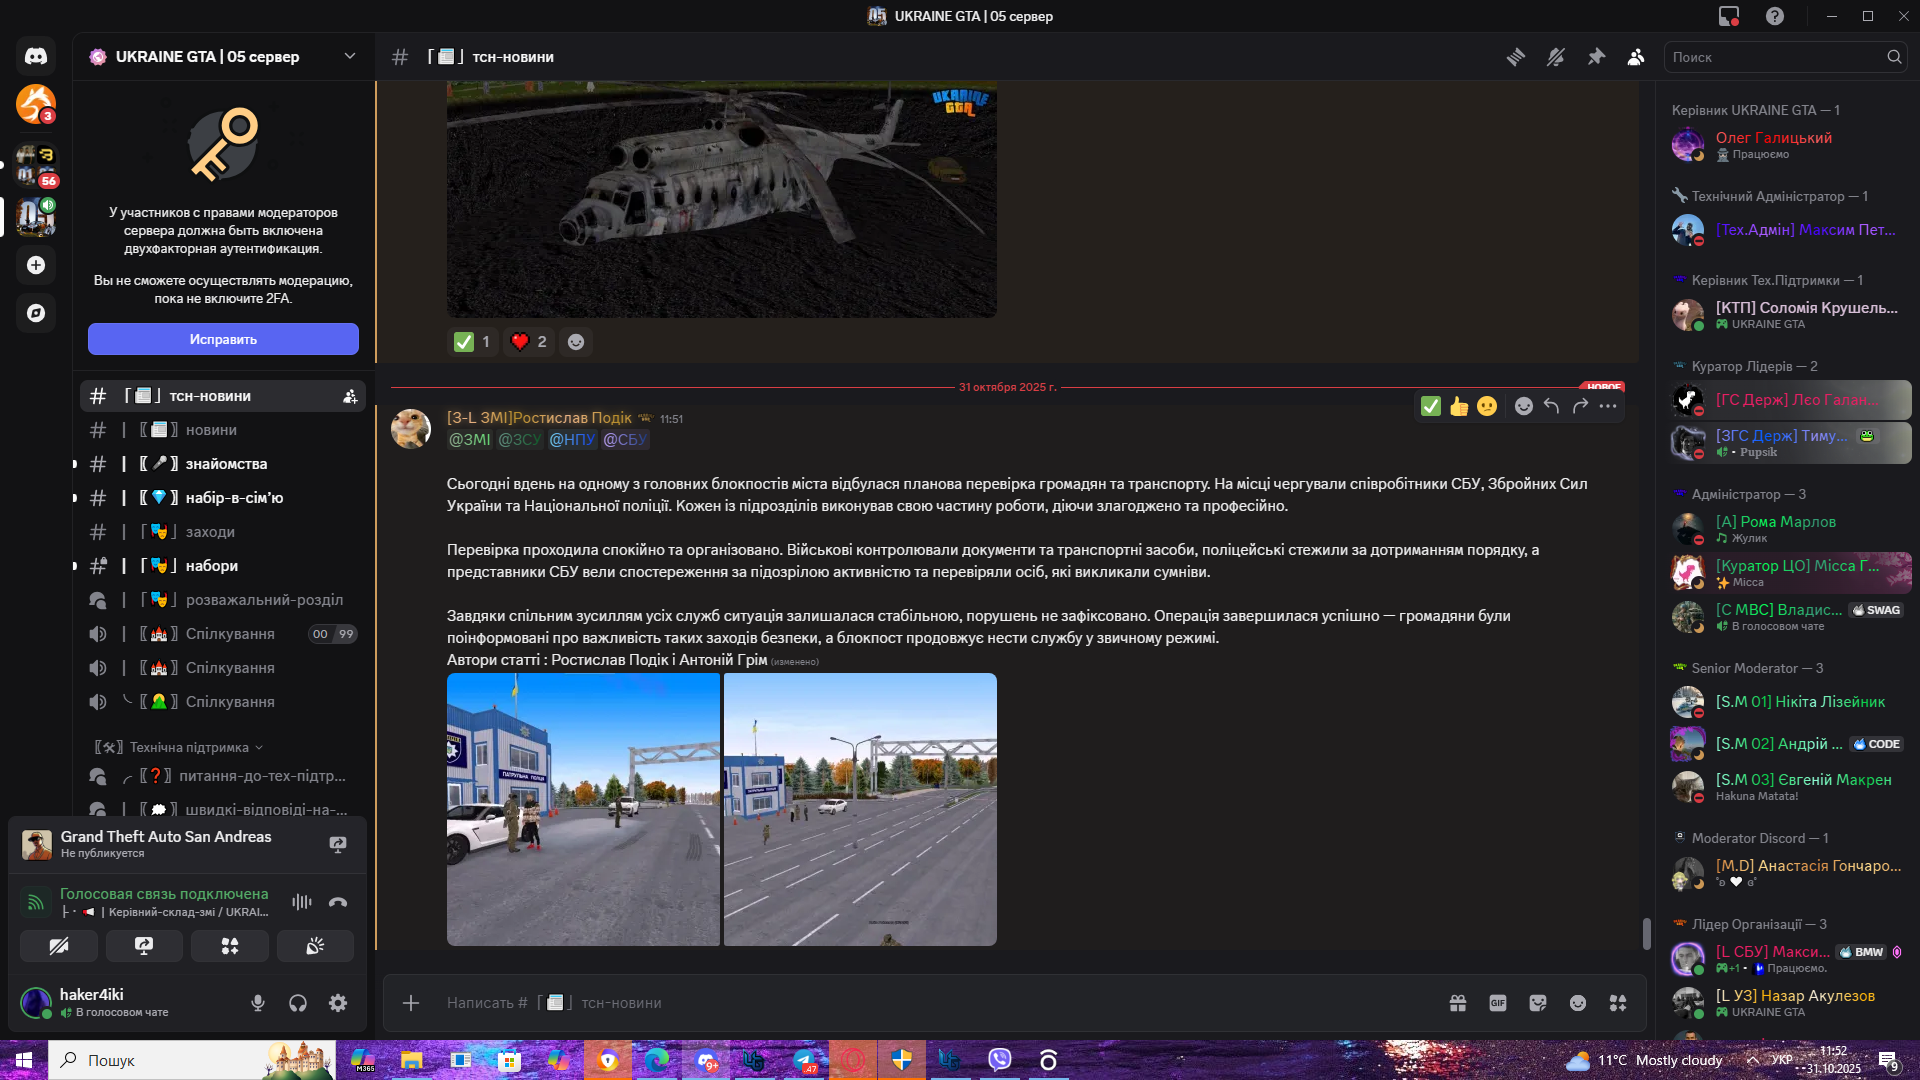Toggle the green checkmark reaction with count 1
Viewport: 1920px width, 1080px height.
472,342
